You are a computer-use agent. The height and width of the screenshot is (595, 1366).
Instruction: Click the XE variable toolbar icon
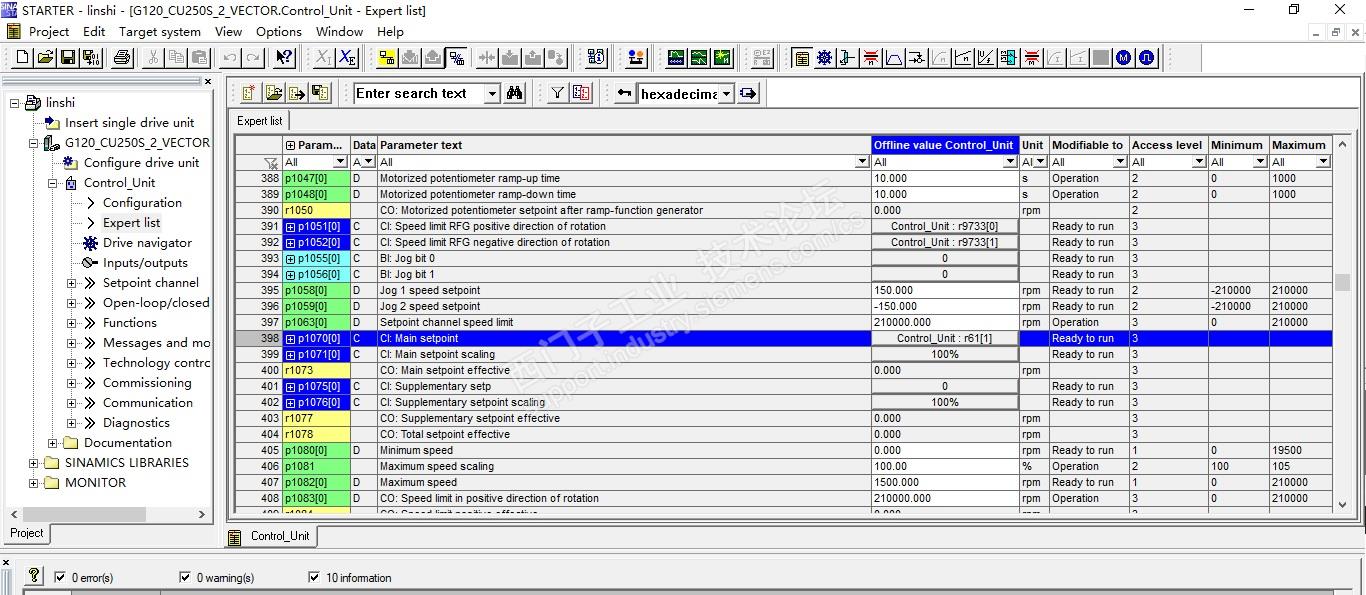point(346,58)
